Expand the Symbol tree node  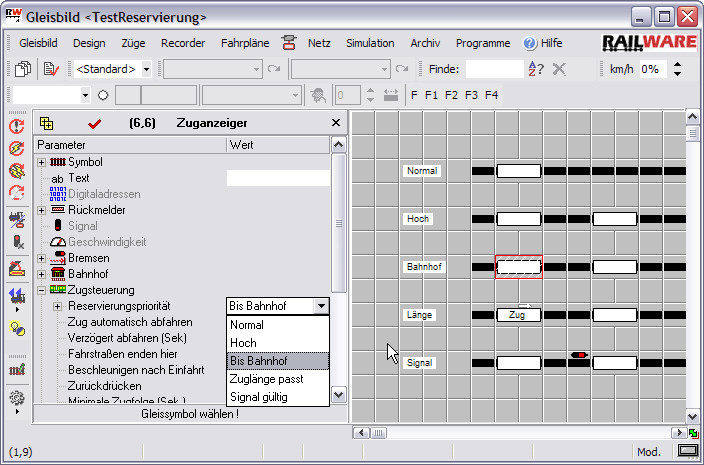click(x=41, y=162)
